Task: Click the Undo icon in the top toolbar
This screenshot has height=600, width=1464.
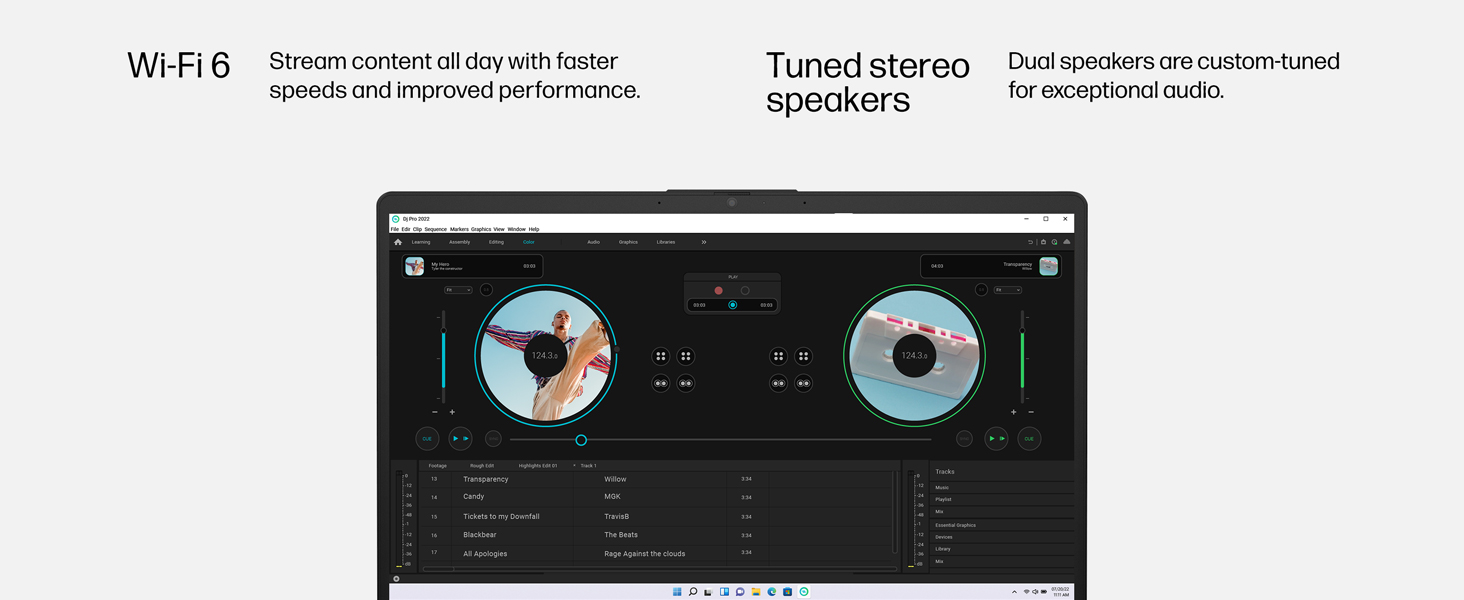Action: [x=1031, y=242]
